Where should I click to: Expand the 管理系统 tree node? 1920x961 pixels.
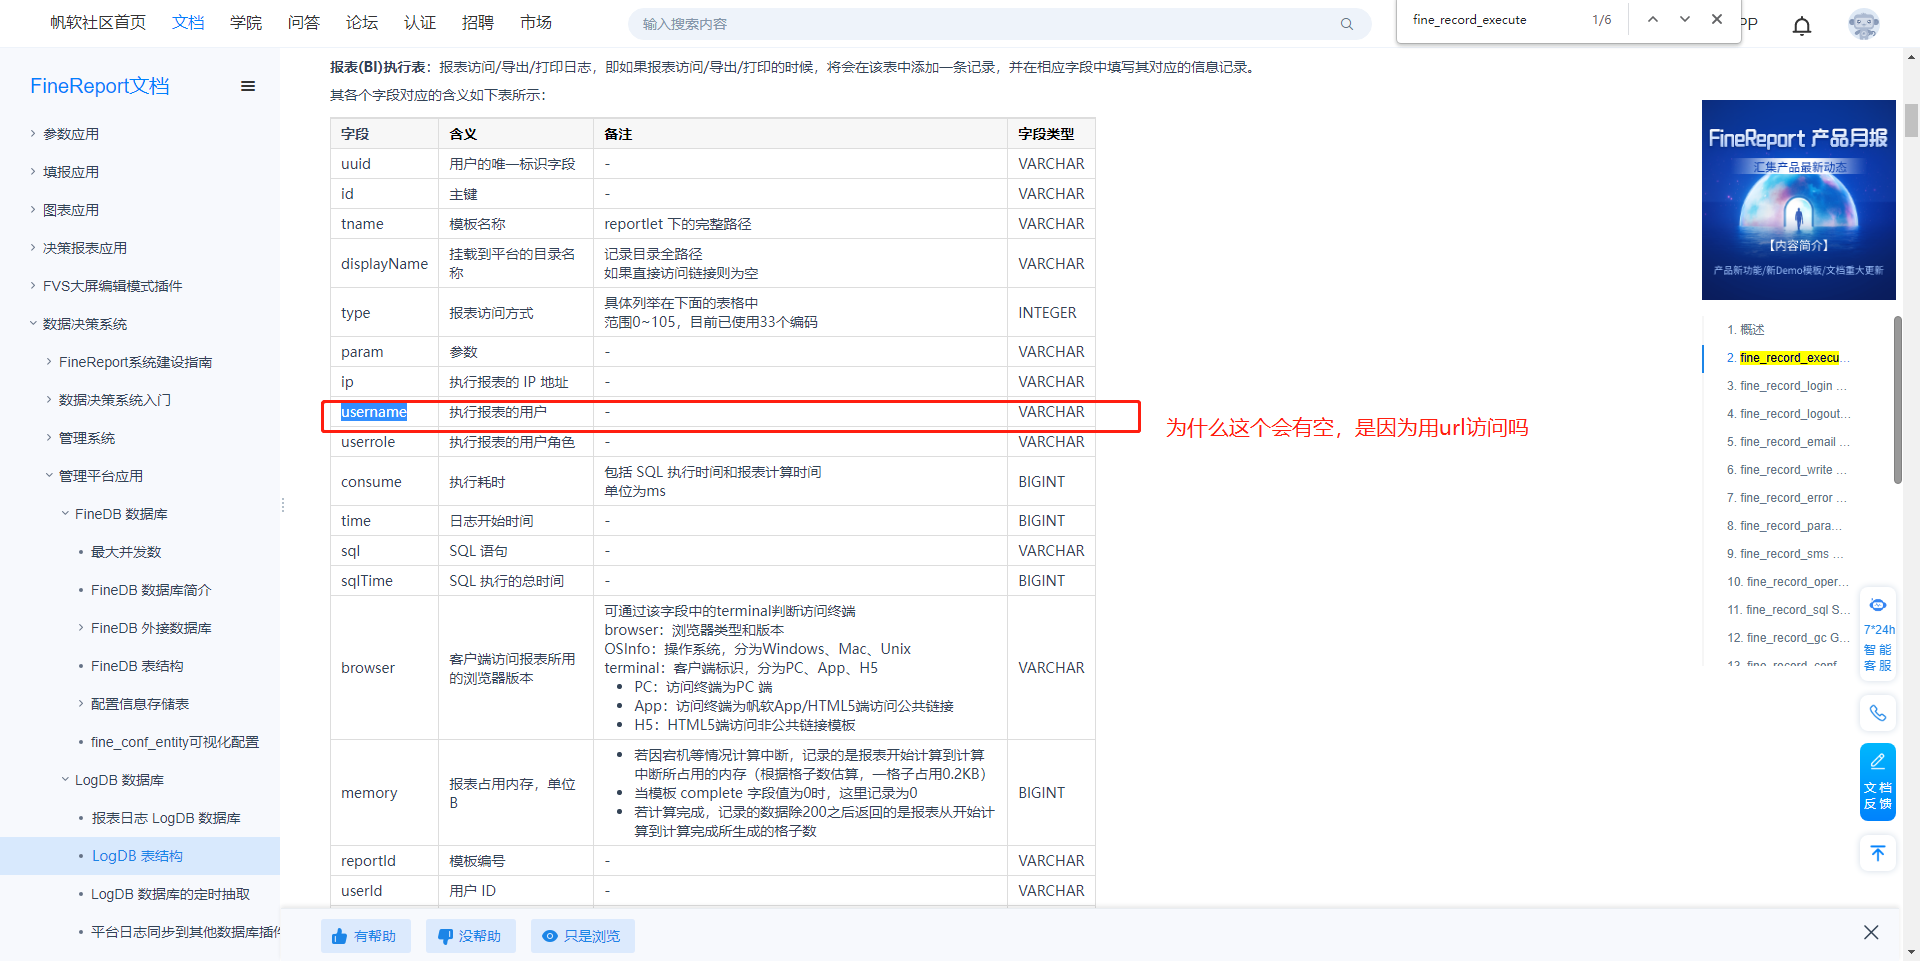(x=49, y=438)
